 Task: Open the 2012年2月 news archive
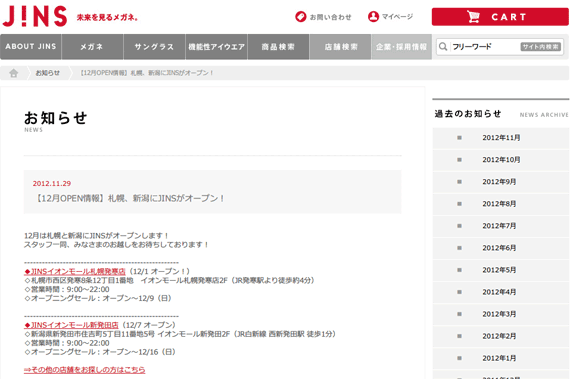coord(501,336)
